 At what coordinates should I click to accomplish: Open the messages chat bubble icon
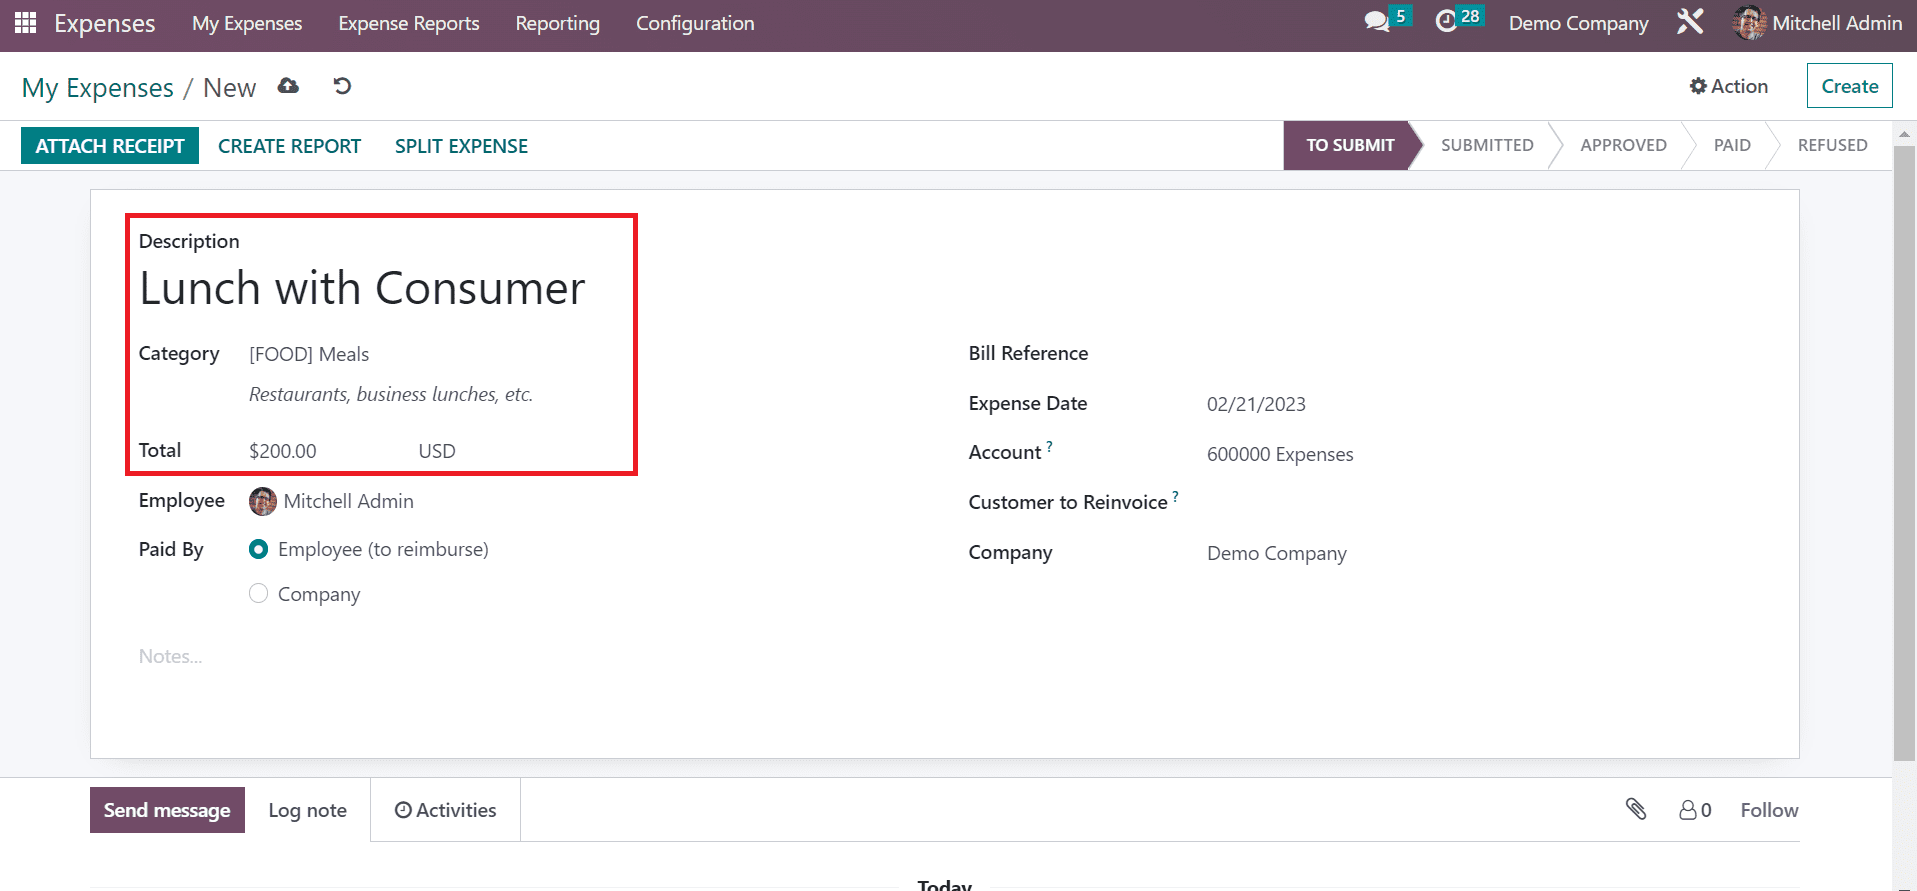click(x=1377, y=22)
